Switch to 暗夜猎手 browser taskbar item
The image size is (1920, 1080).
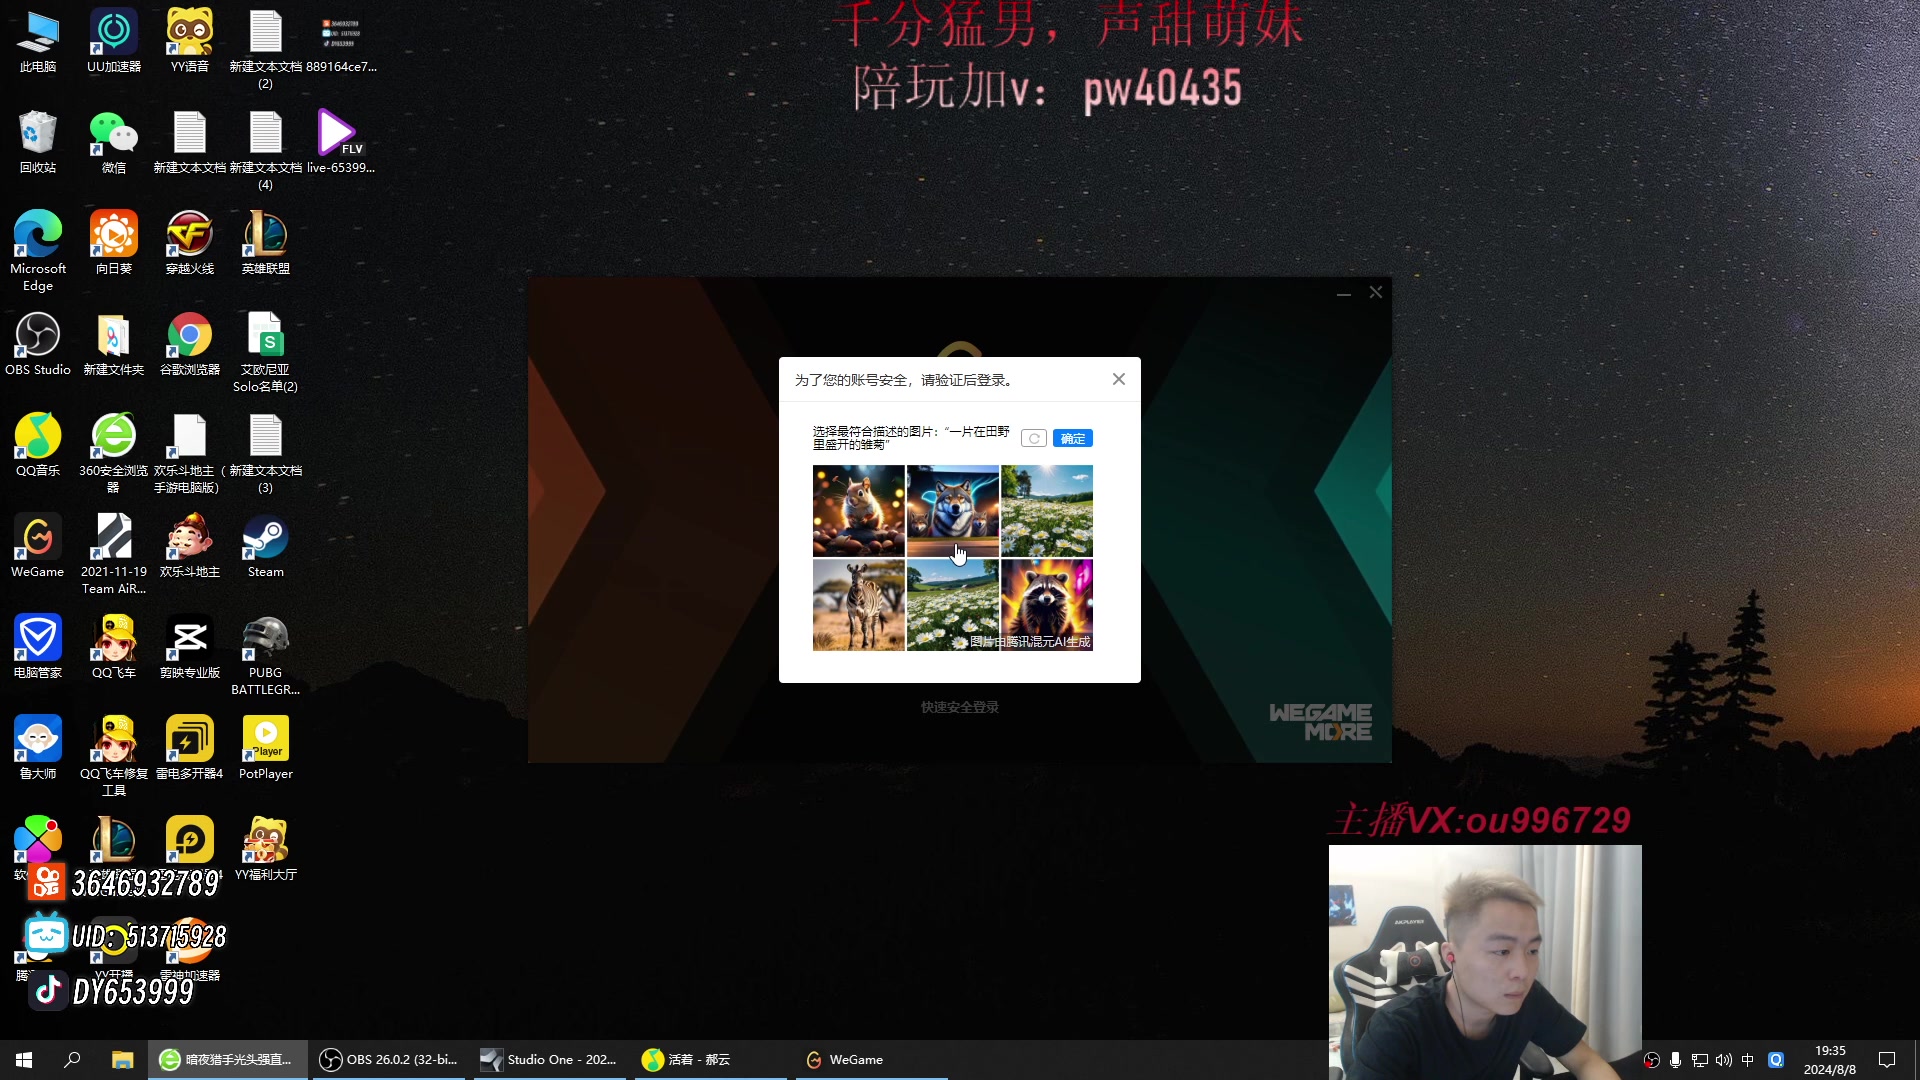click(x=228, y=1060)
